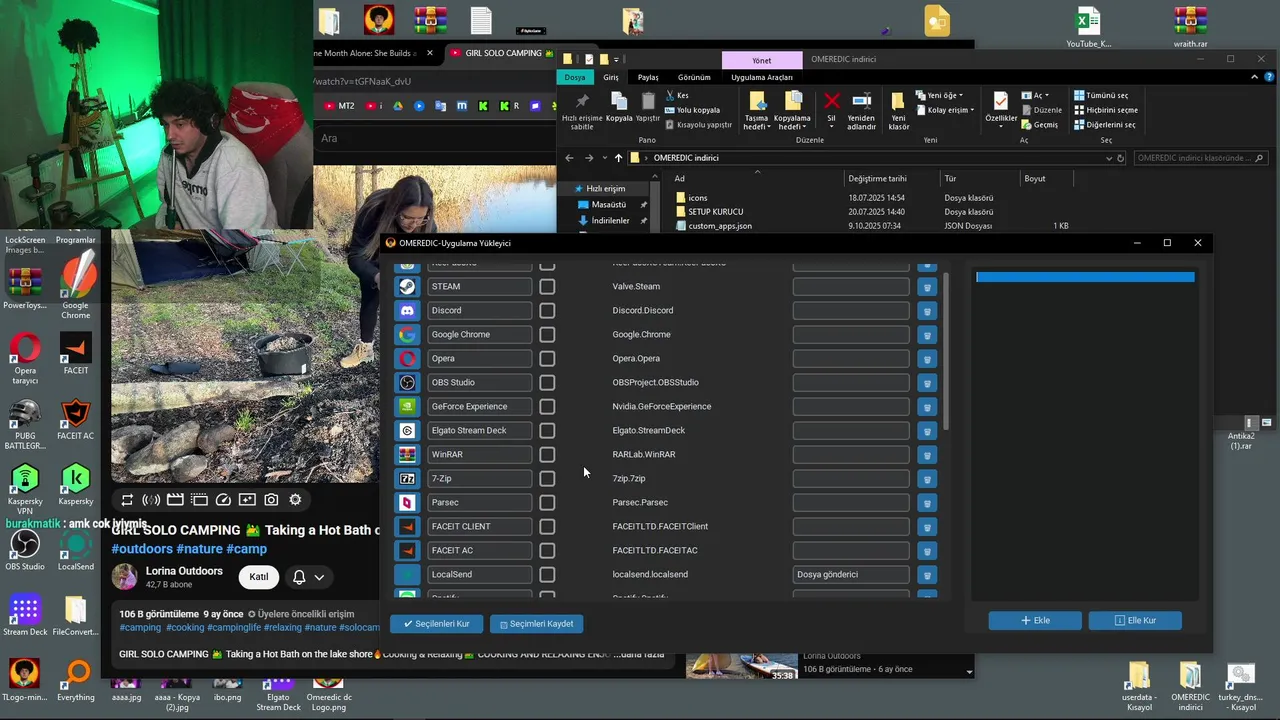Delete the WinRAR row with its trash icon
This screenshot has width=1280, height=720.
click(927, 454)
